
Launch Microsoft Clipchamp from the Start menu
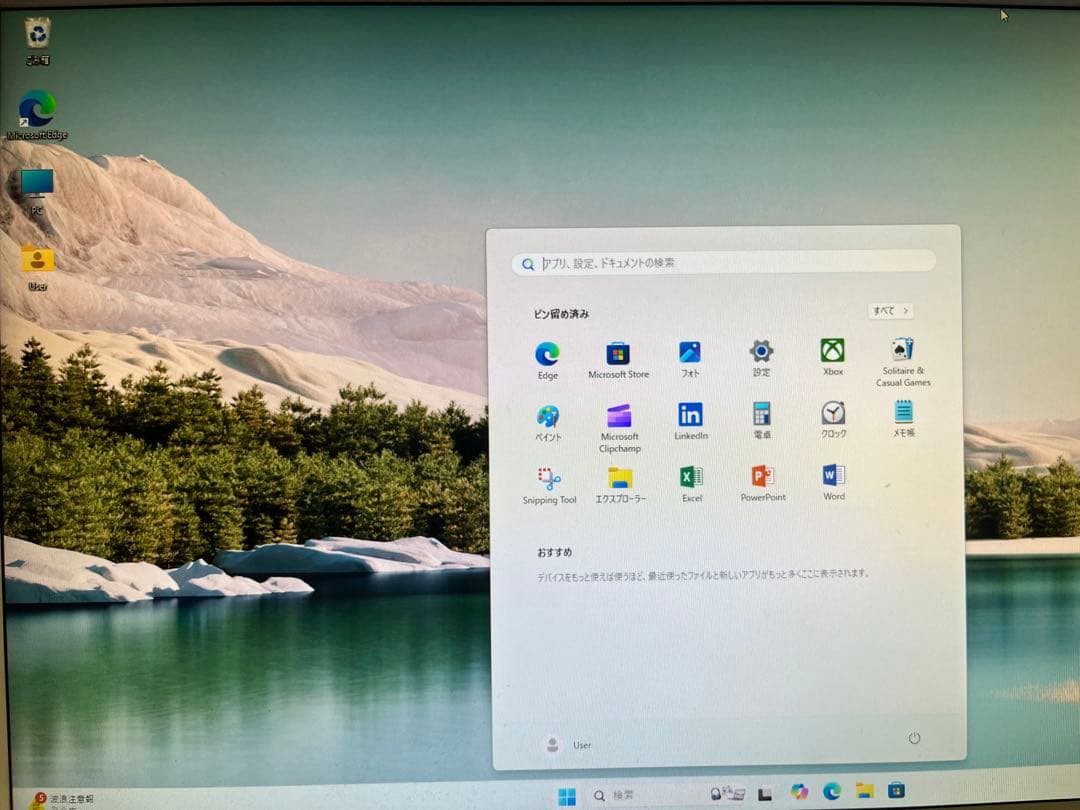[619, 416]
